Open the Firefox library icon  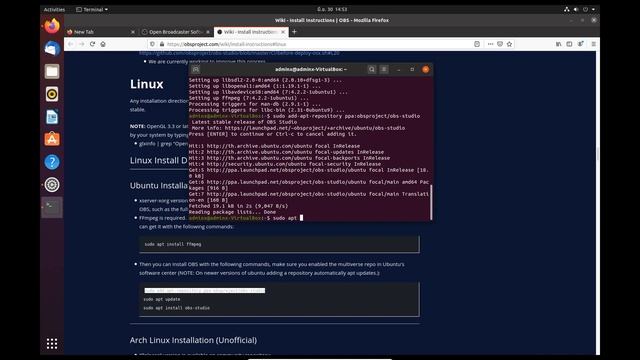pos(558,44)
